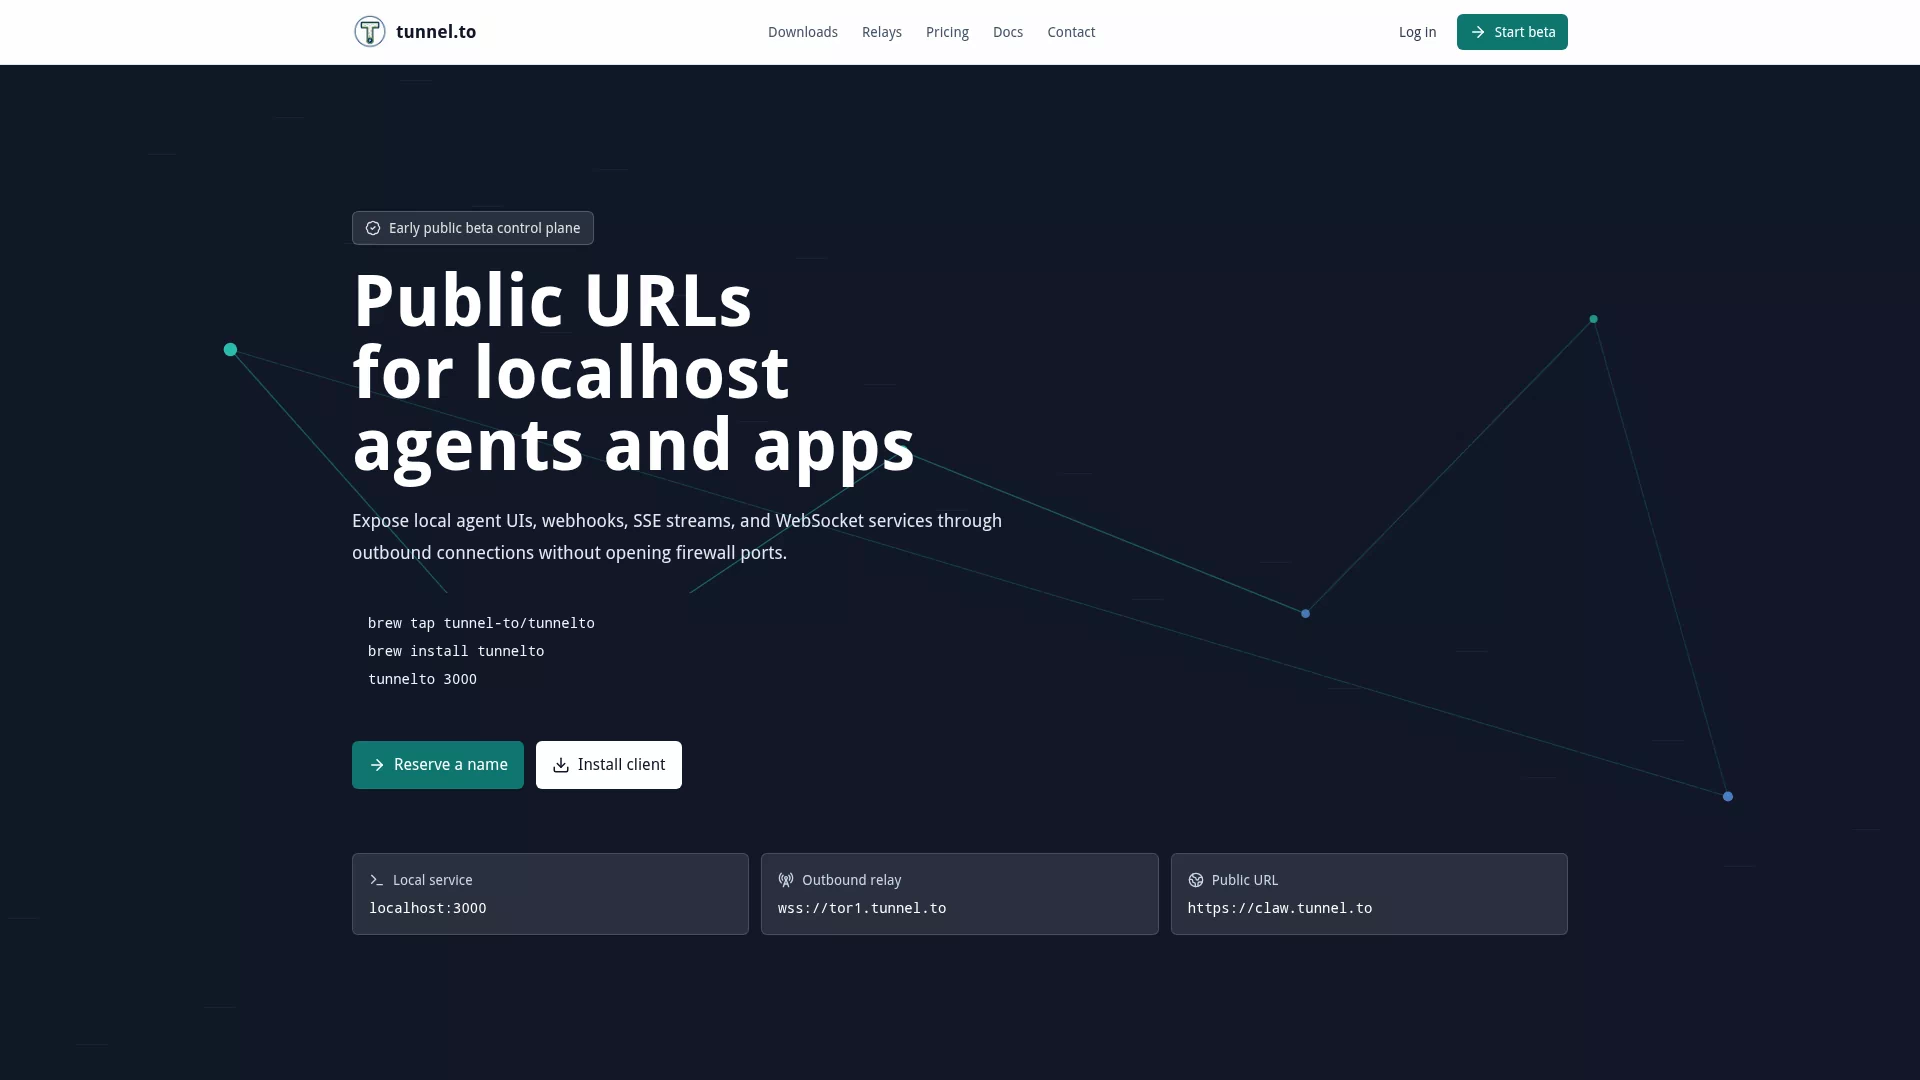This screenshot has height=1080, width=1920.
Task: Click the text wss://tor1.tunnel.to
Action: tap(862, 908)
